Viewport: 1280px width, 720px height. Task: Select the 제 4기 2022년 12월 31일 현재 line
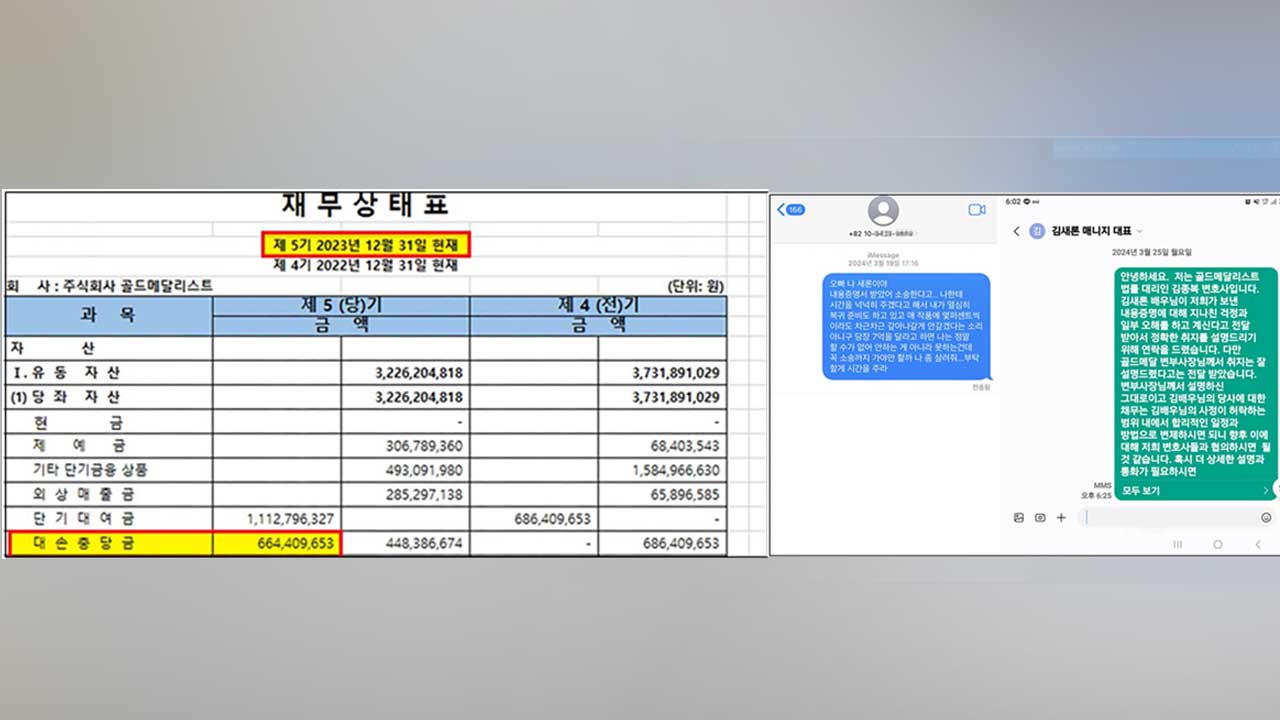365,266
